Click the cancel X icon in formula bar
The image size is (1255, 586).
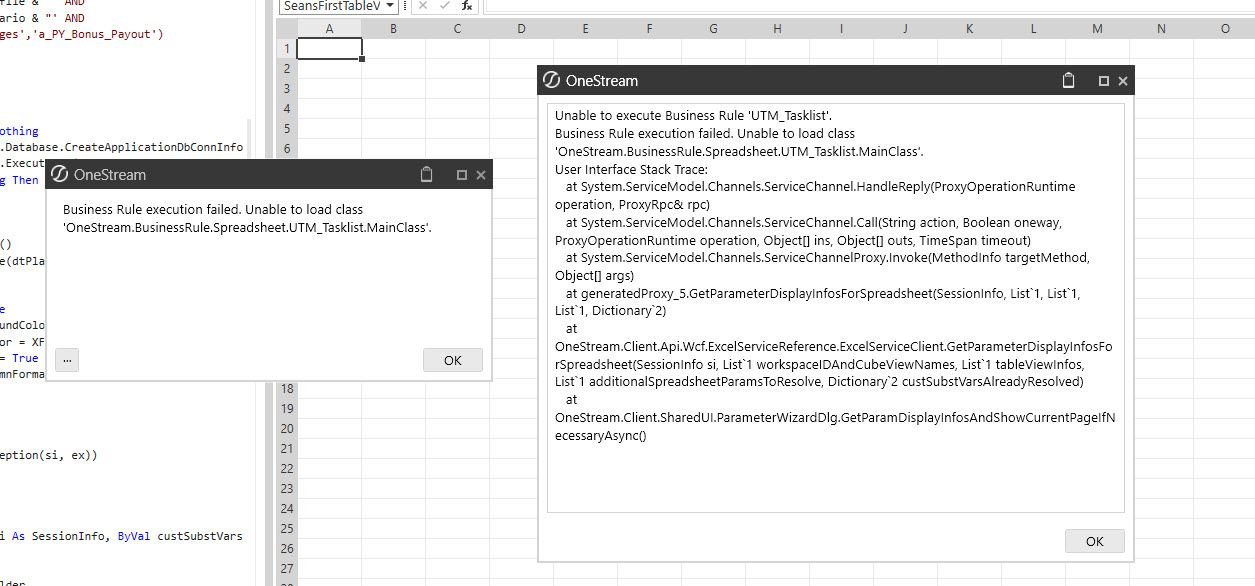(x=423, y=6)
